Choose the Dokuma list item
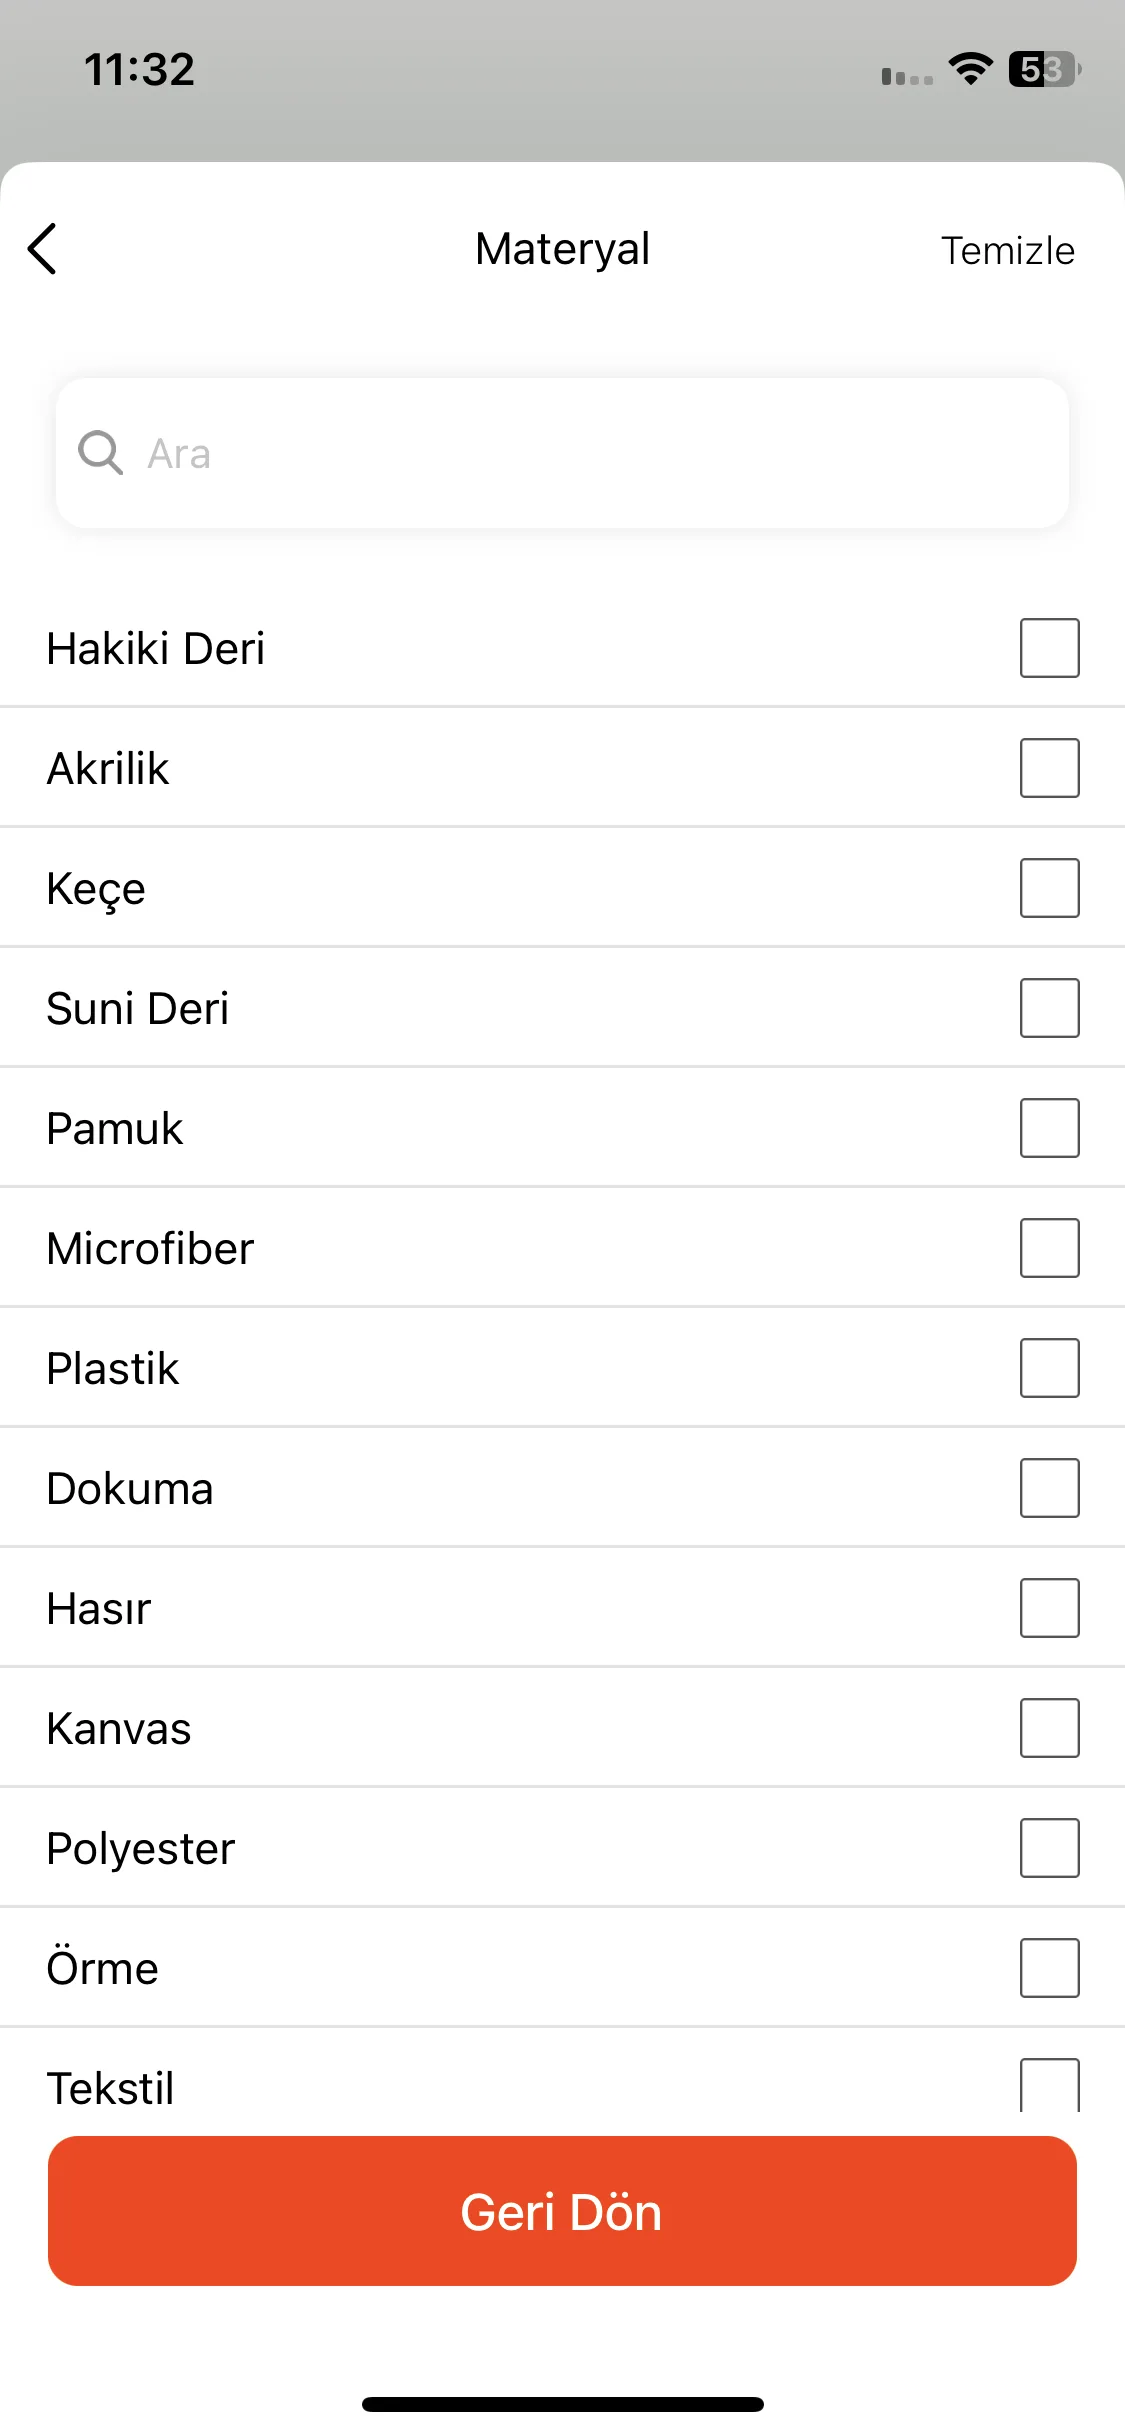Screen dimensions: 1125x2436 [x=562, y=1488]
